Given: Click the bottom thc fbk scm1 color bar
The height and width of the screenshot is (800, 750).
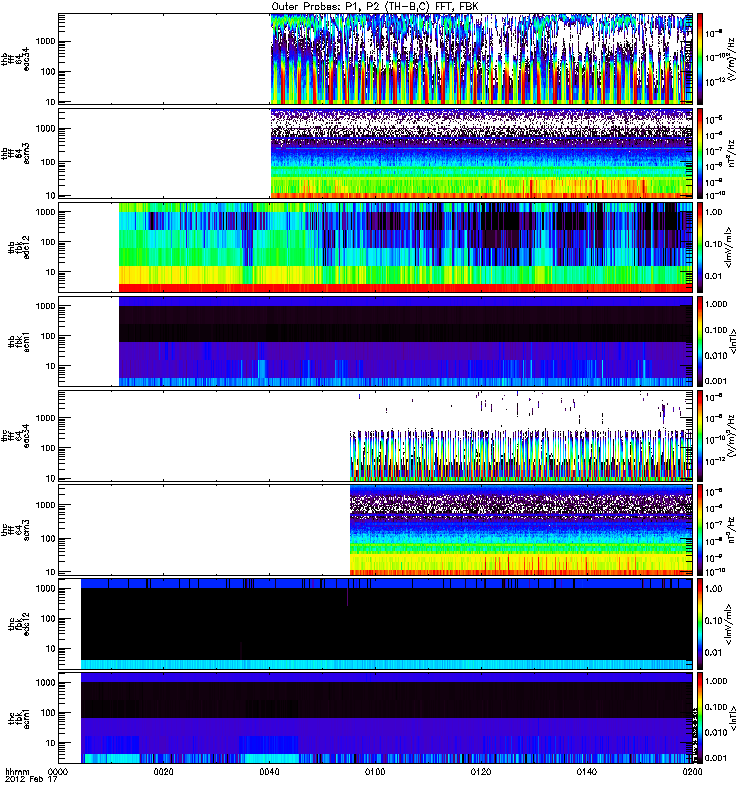Looking at the screenshot, I should 701,717.
